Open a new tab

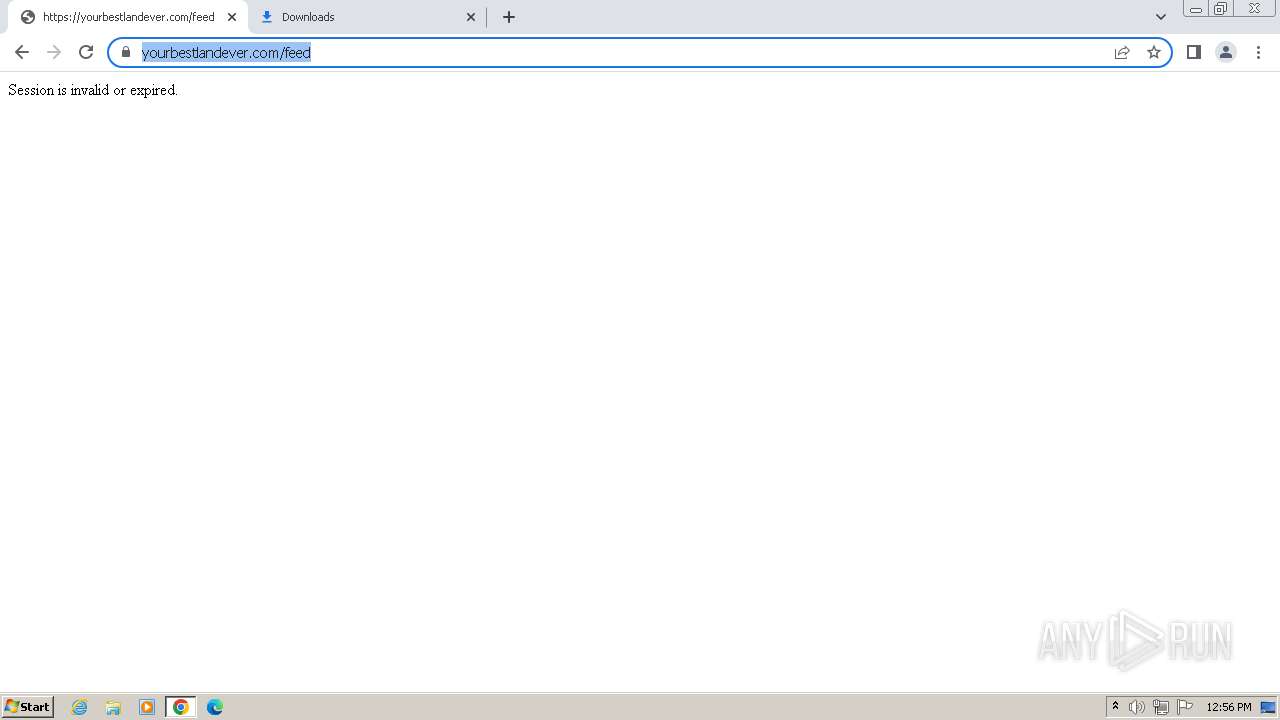click(509, 17)
